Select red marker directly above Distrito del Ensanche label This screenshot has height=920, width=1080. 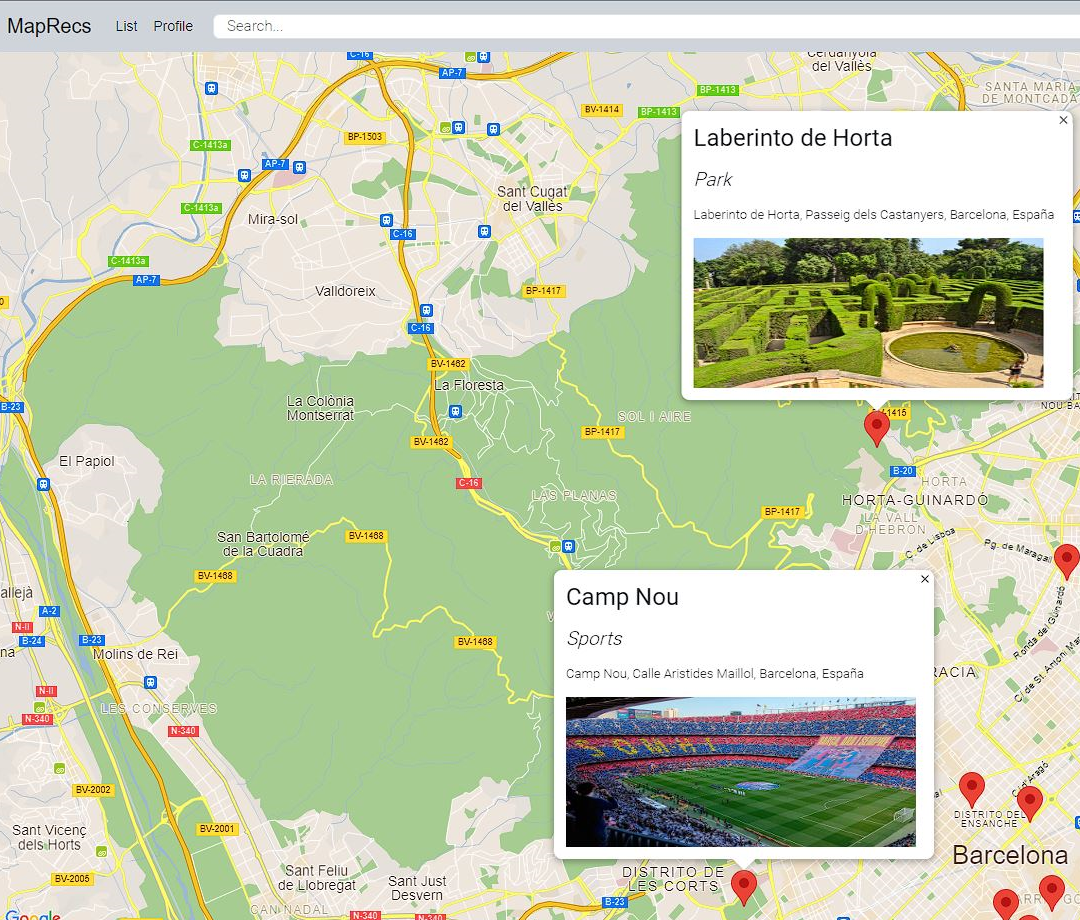(x=971, y=789)
